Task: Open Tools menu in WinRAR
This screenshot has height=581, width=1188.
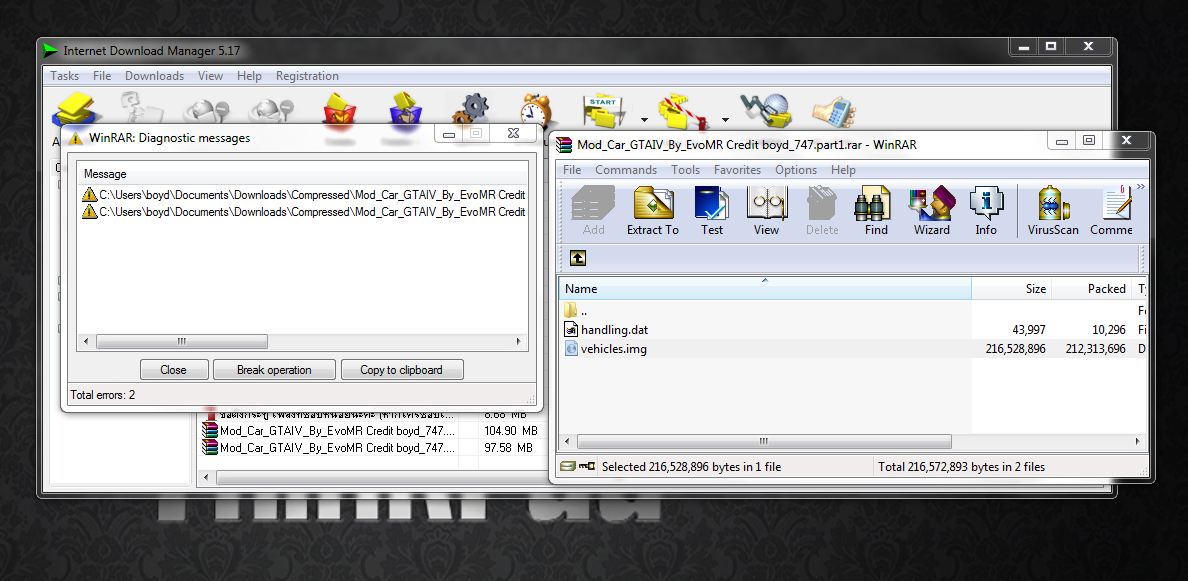Action: (x=686, y=170)
